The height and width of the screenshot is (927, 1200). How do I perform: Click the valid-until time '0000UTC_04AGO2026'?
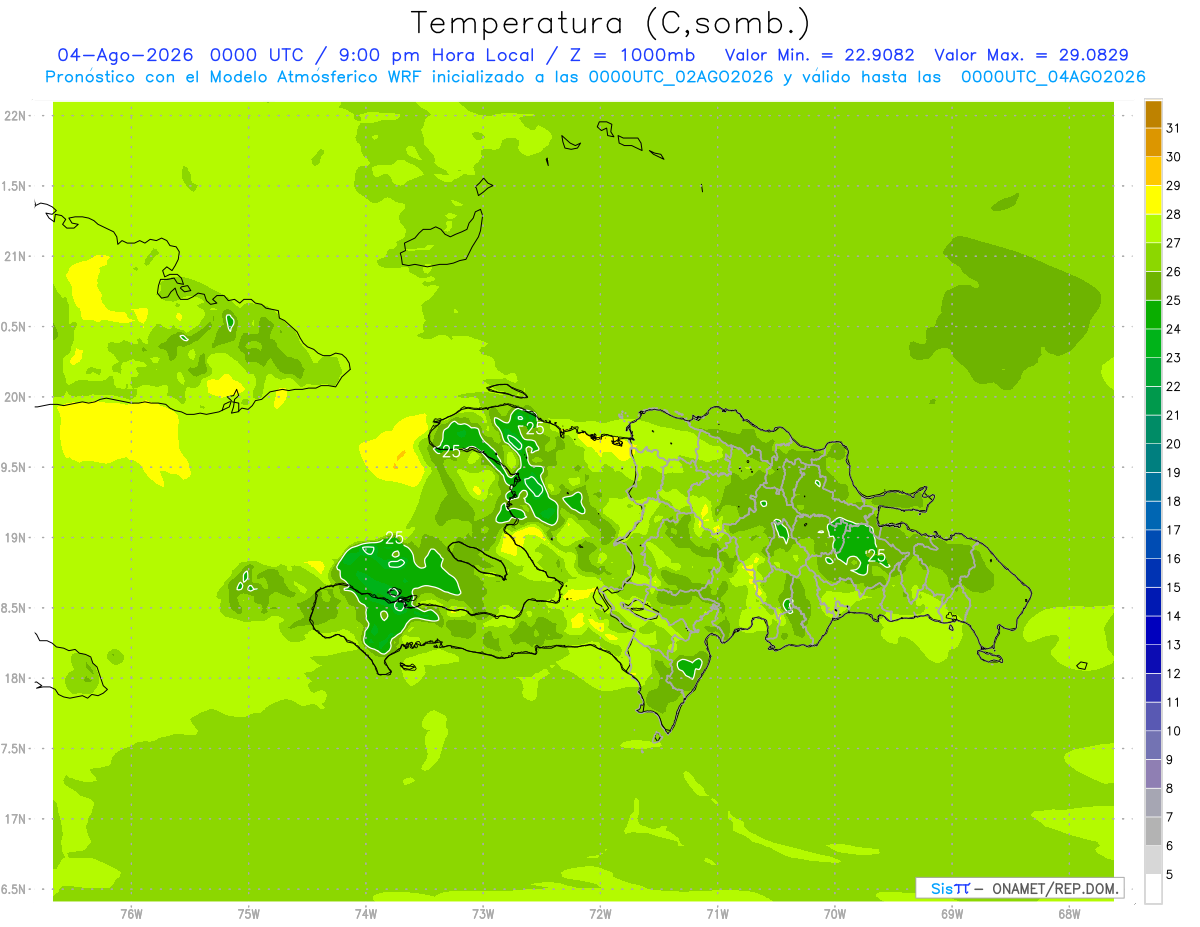[x=1053, y=77]
